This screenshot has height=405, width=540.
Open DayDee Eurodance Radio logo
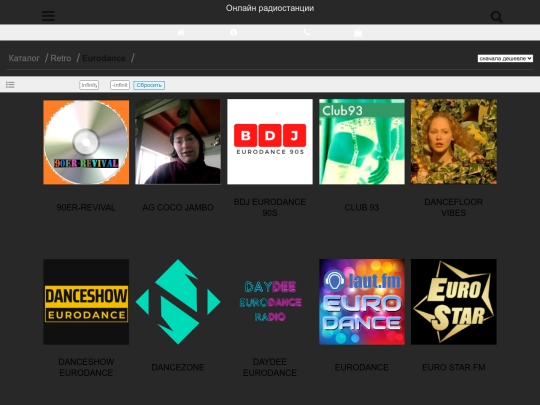point(270,302)
